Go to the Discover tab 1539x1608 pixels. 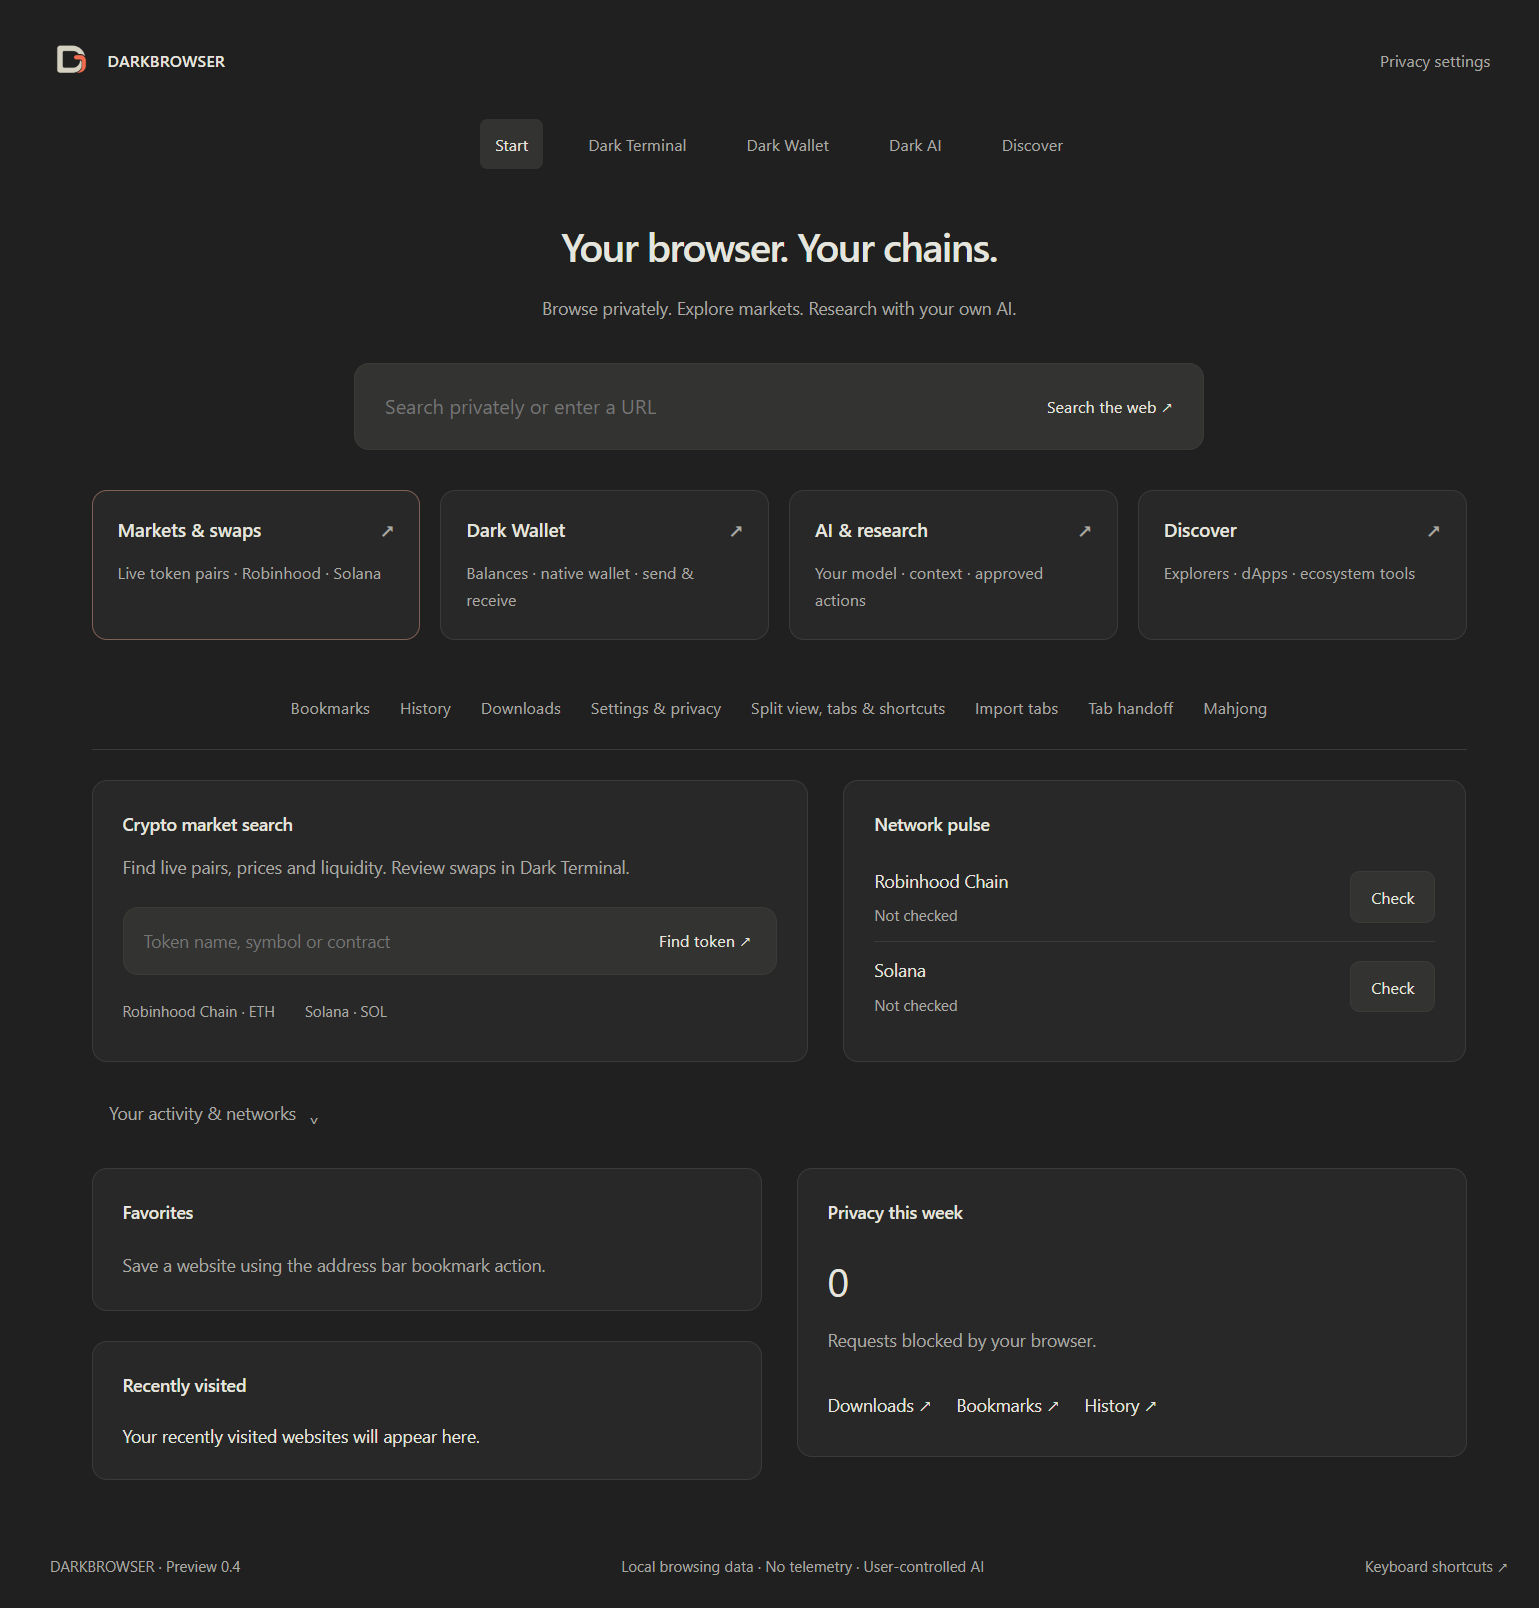[1032, 145]
